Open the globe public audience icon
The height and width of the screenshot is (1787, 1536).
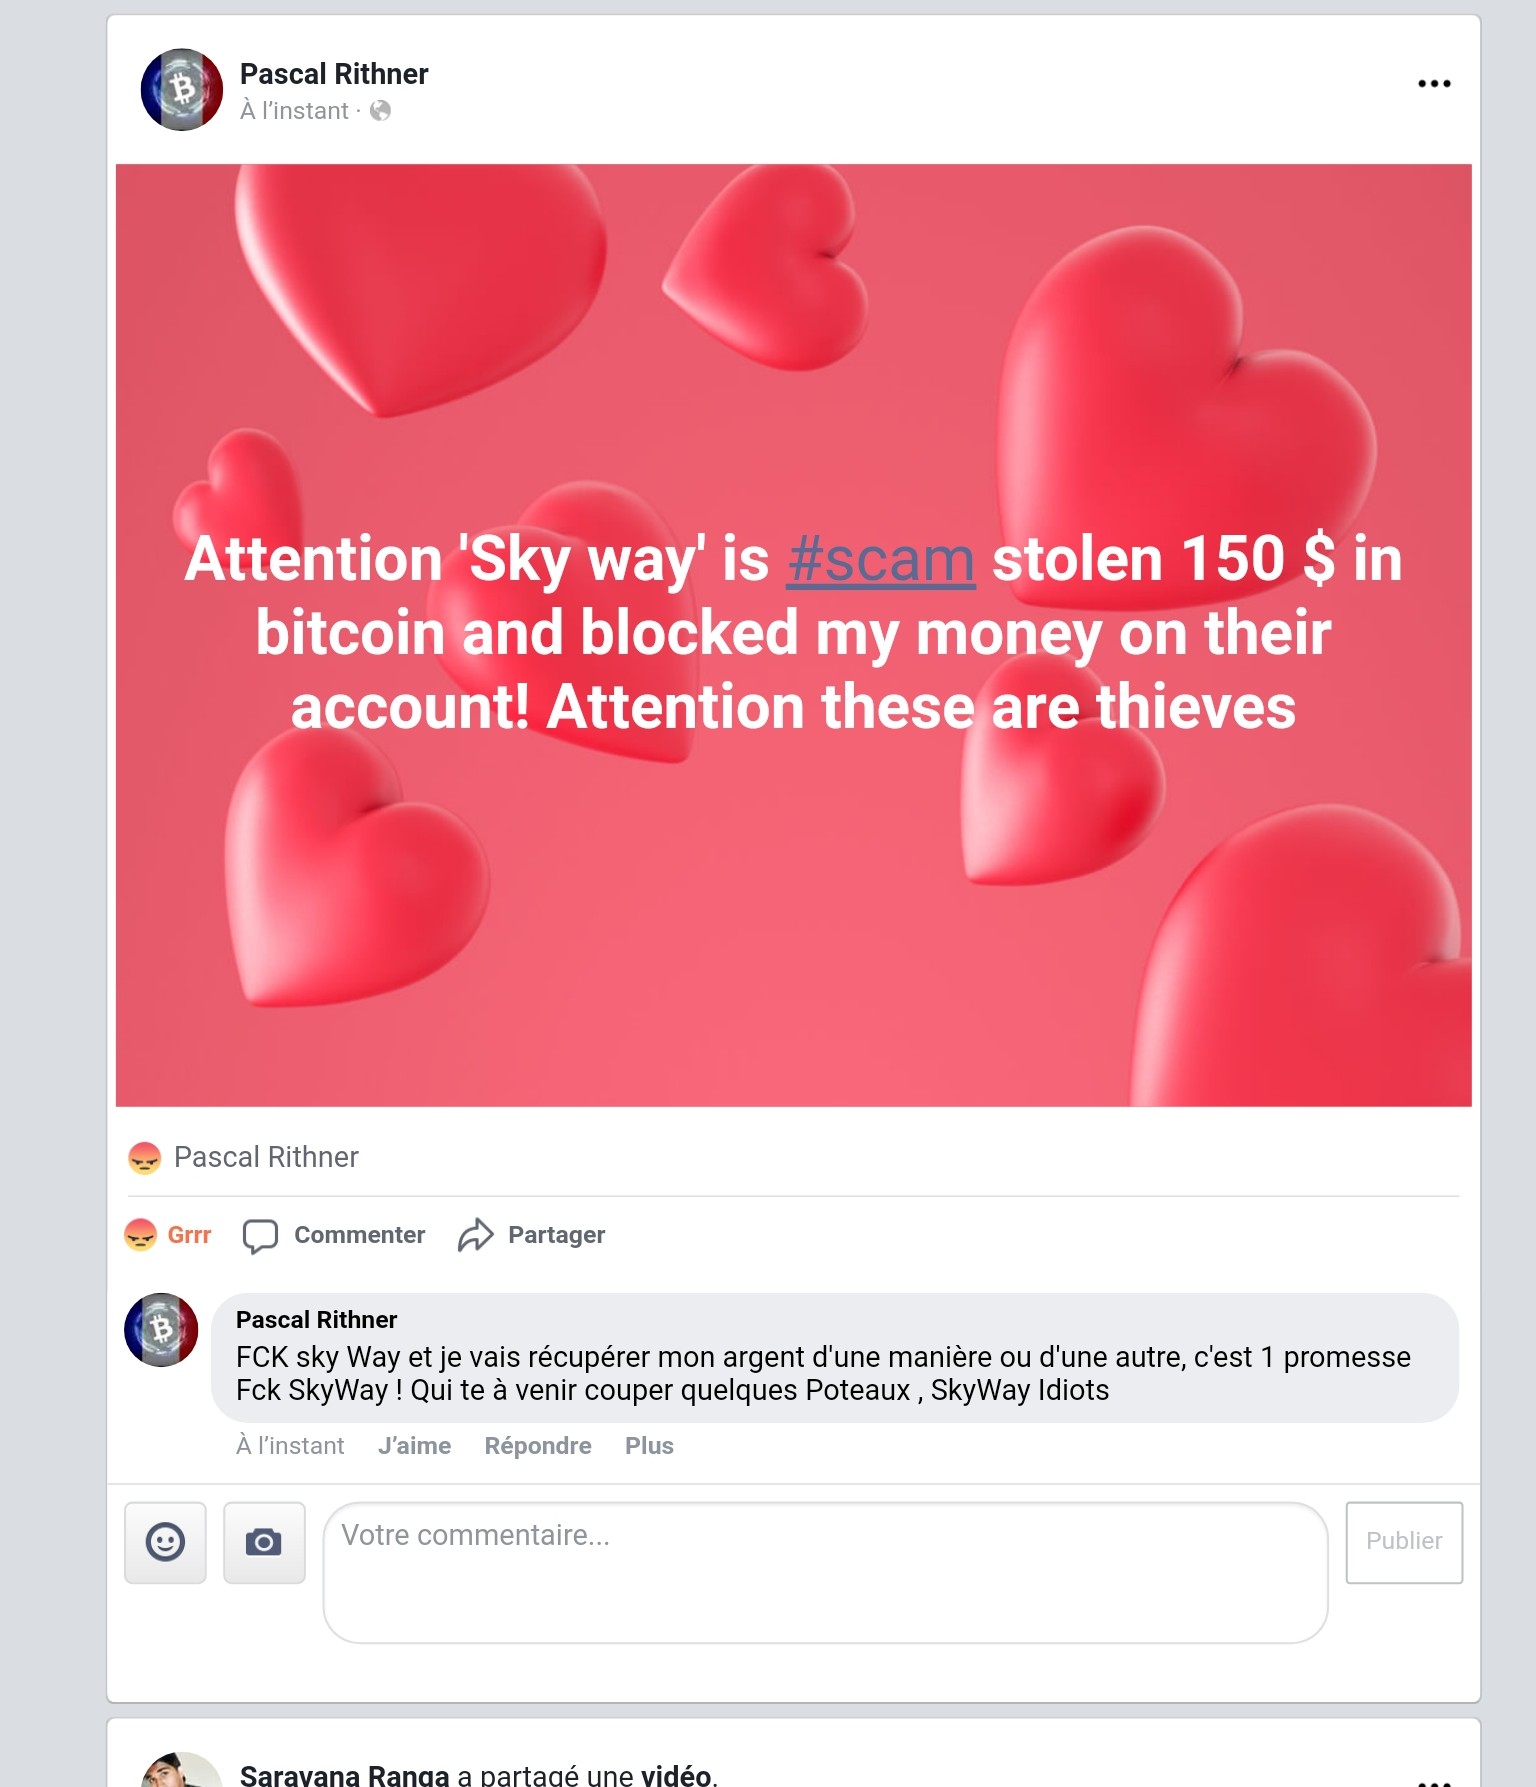[x=380, y=111]
